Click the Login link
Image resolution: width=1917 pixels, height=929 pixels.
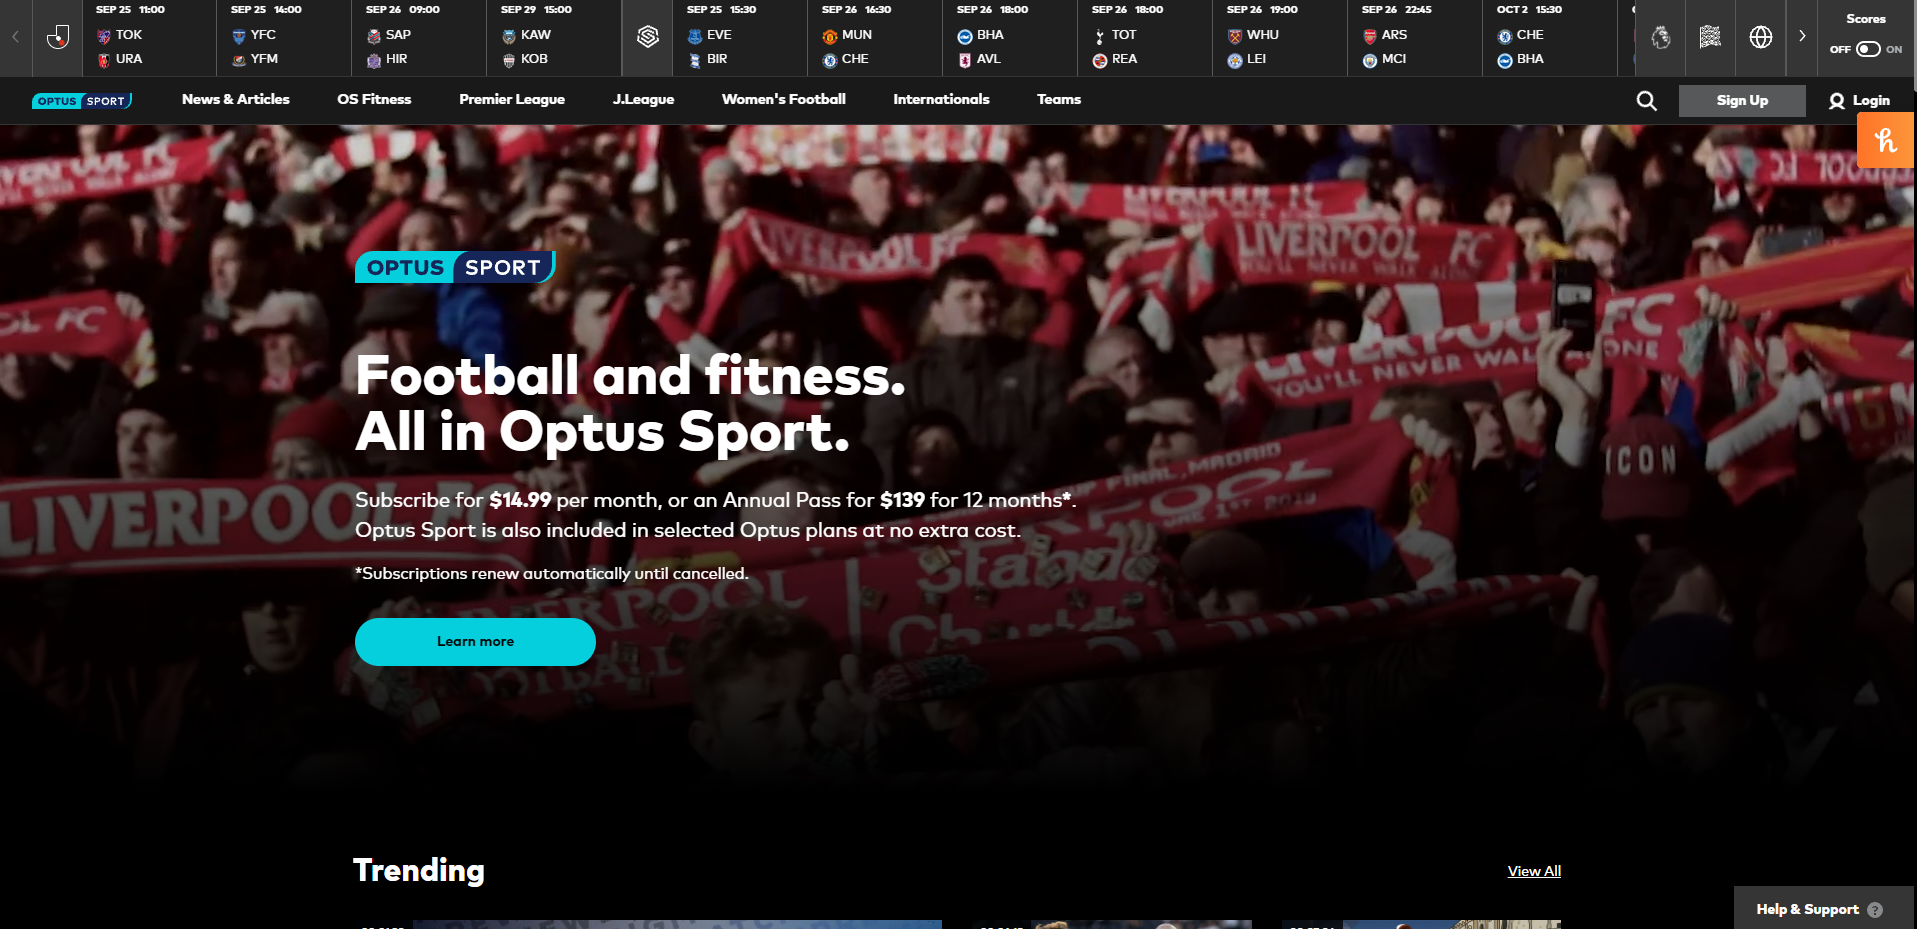[x=1871, y=101]
